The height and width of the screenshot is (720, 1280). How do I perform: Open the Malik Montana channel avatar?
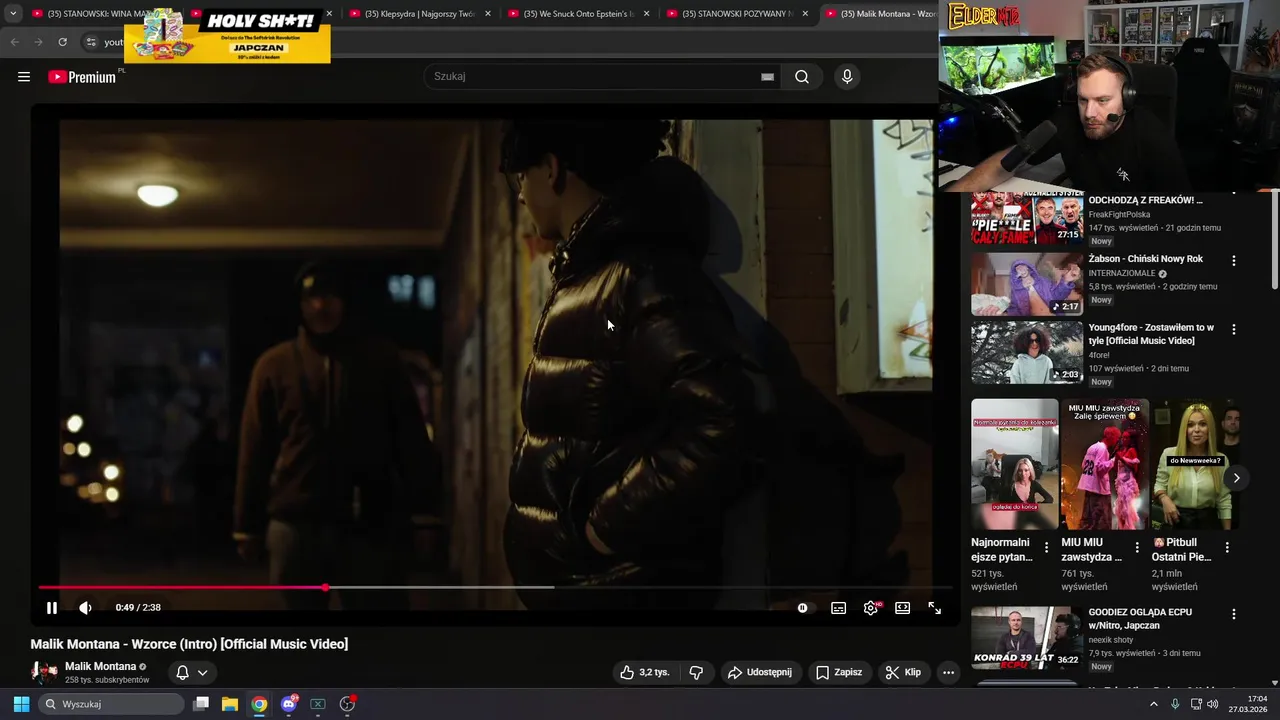tap(44, 672)
